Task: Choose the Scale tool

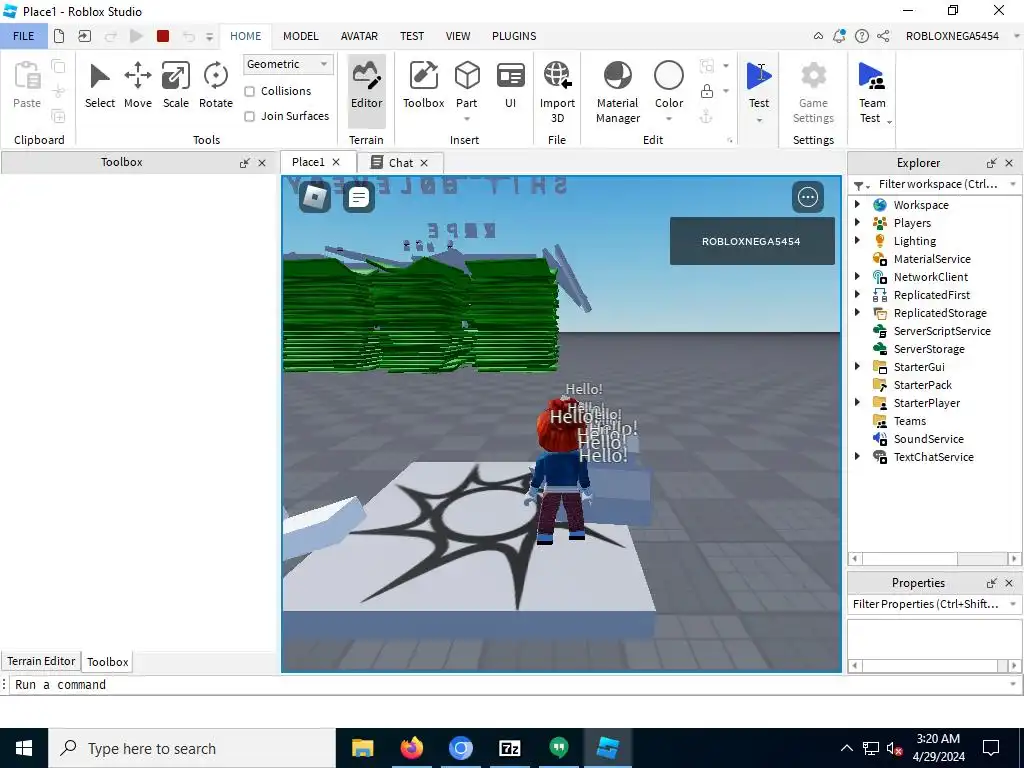Action: pyautogui.click(x=176, y=86)
